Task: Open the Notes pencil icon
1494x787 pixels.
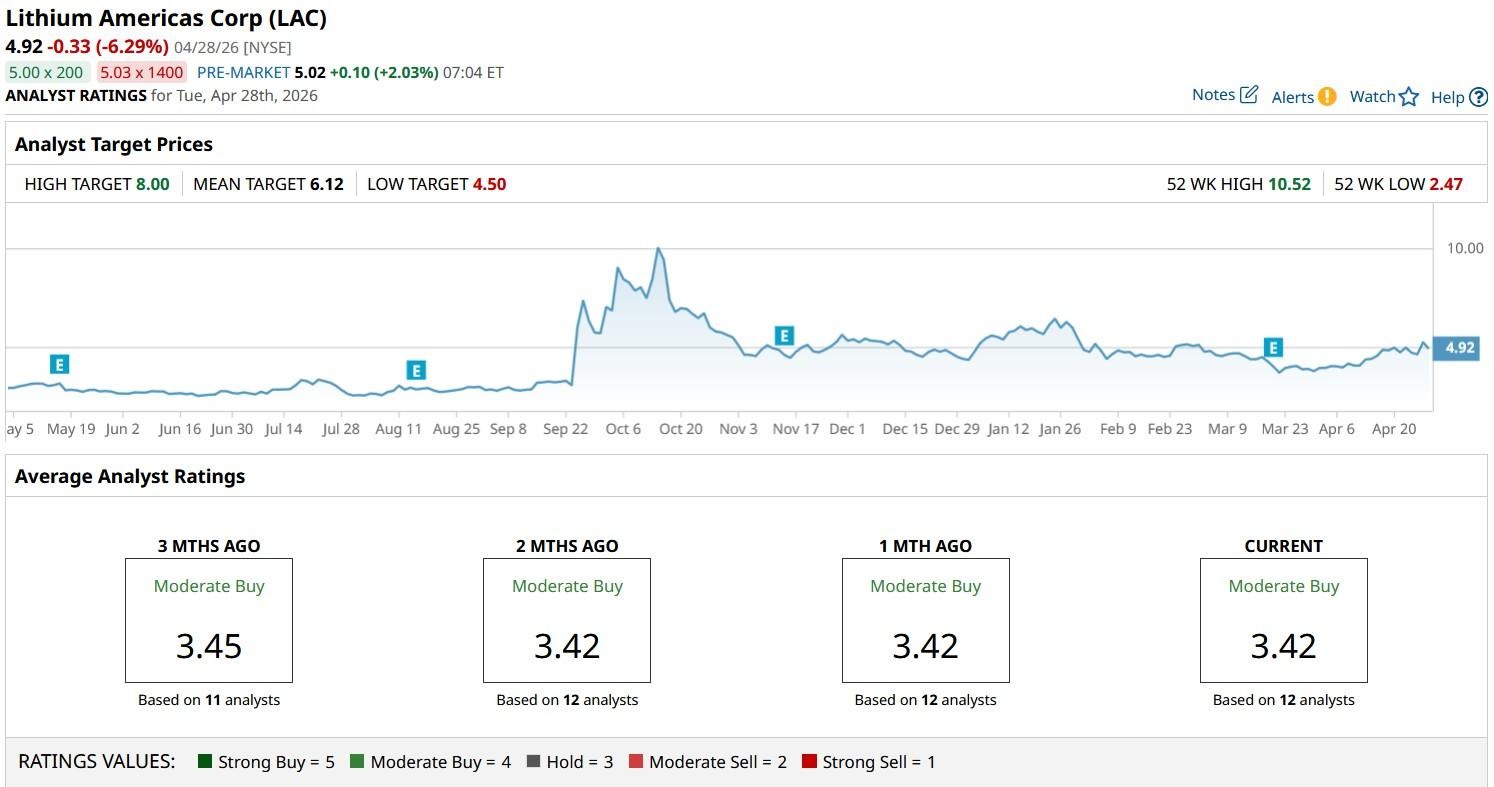Action: coord(1249,95)
